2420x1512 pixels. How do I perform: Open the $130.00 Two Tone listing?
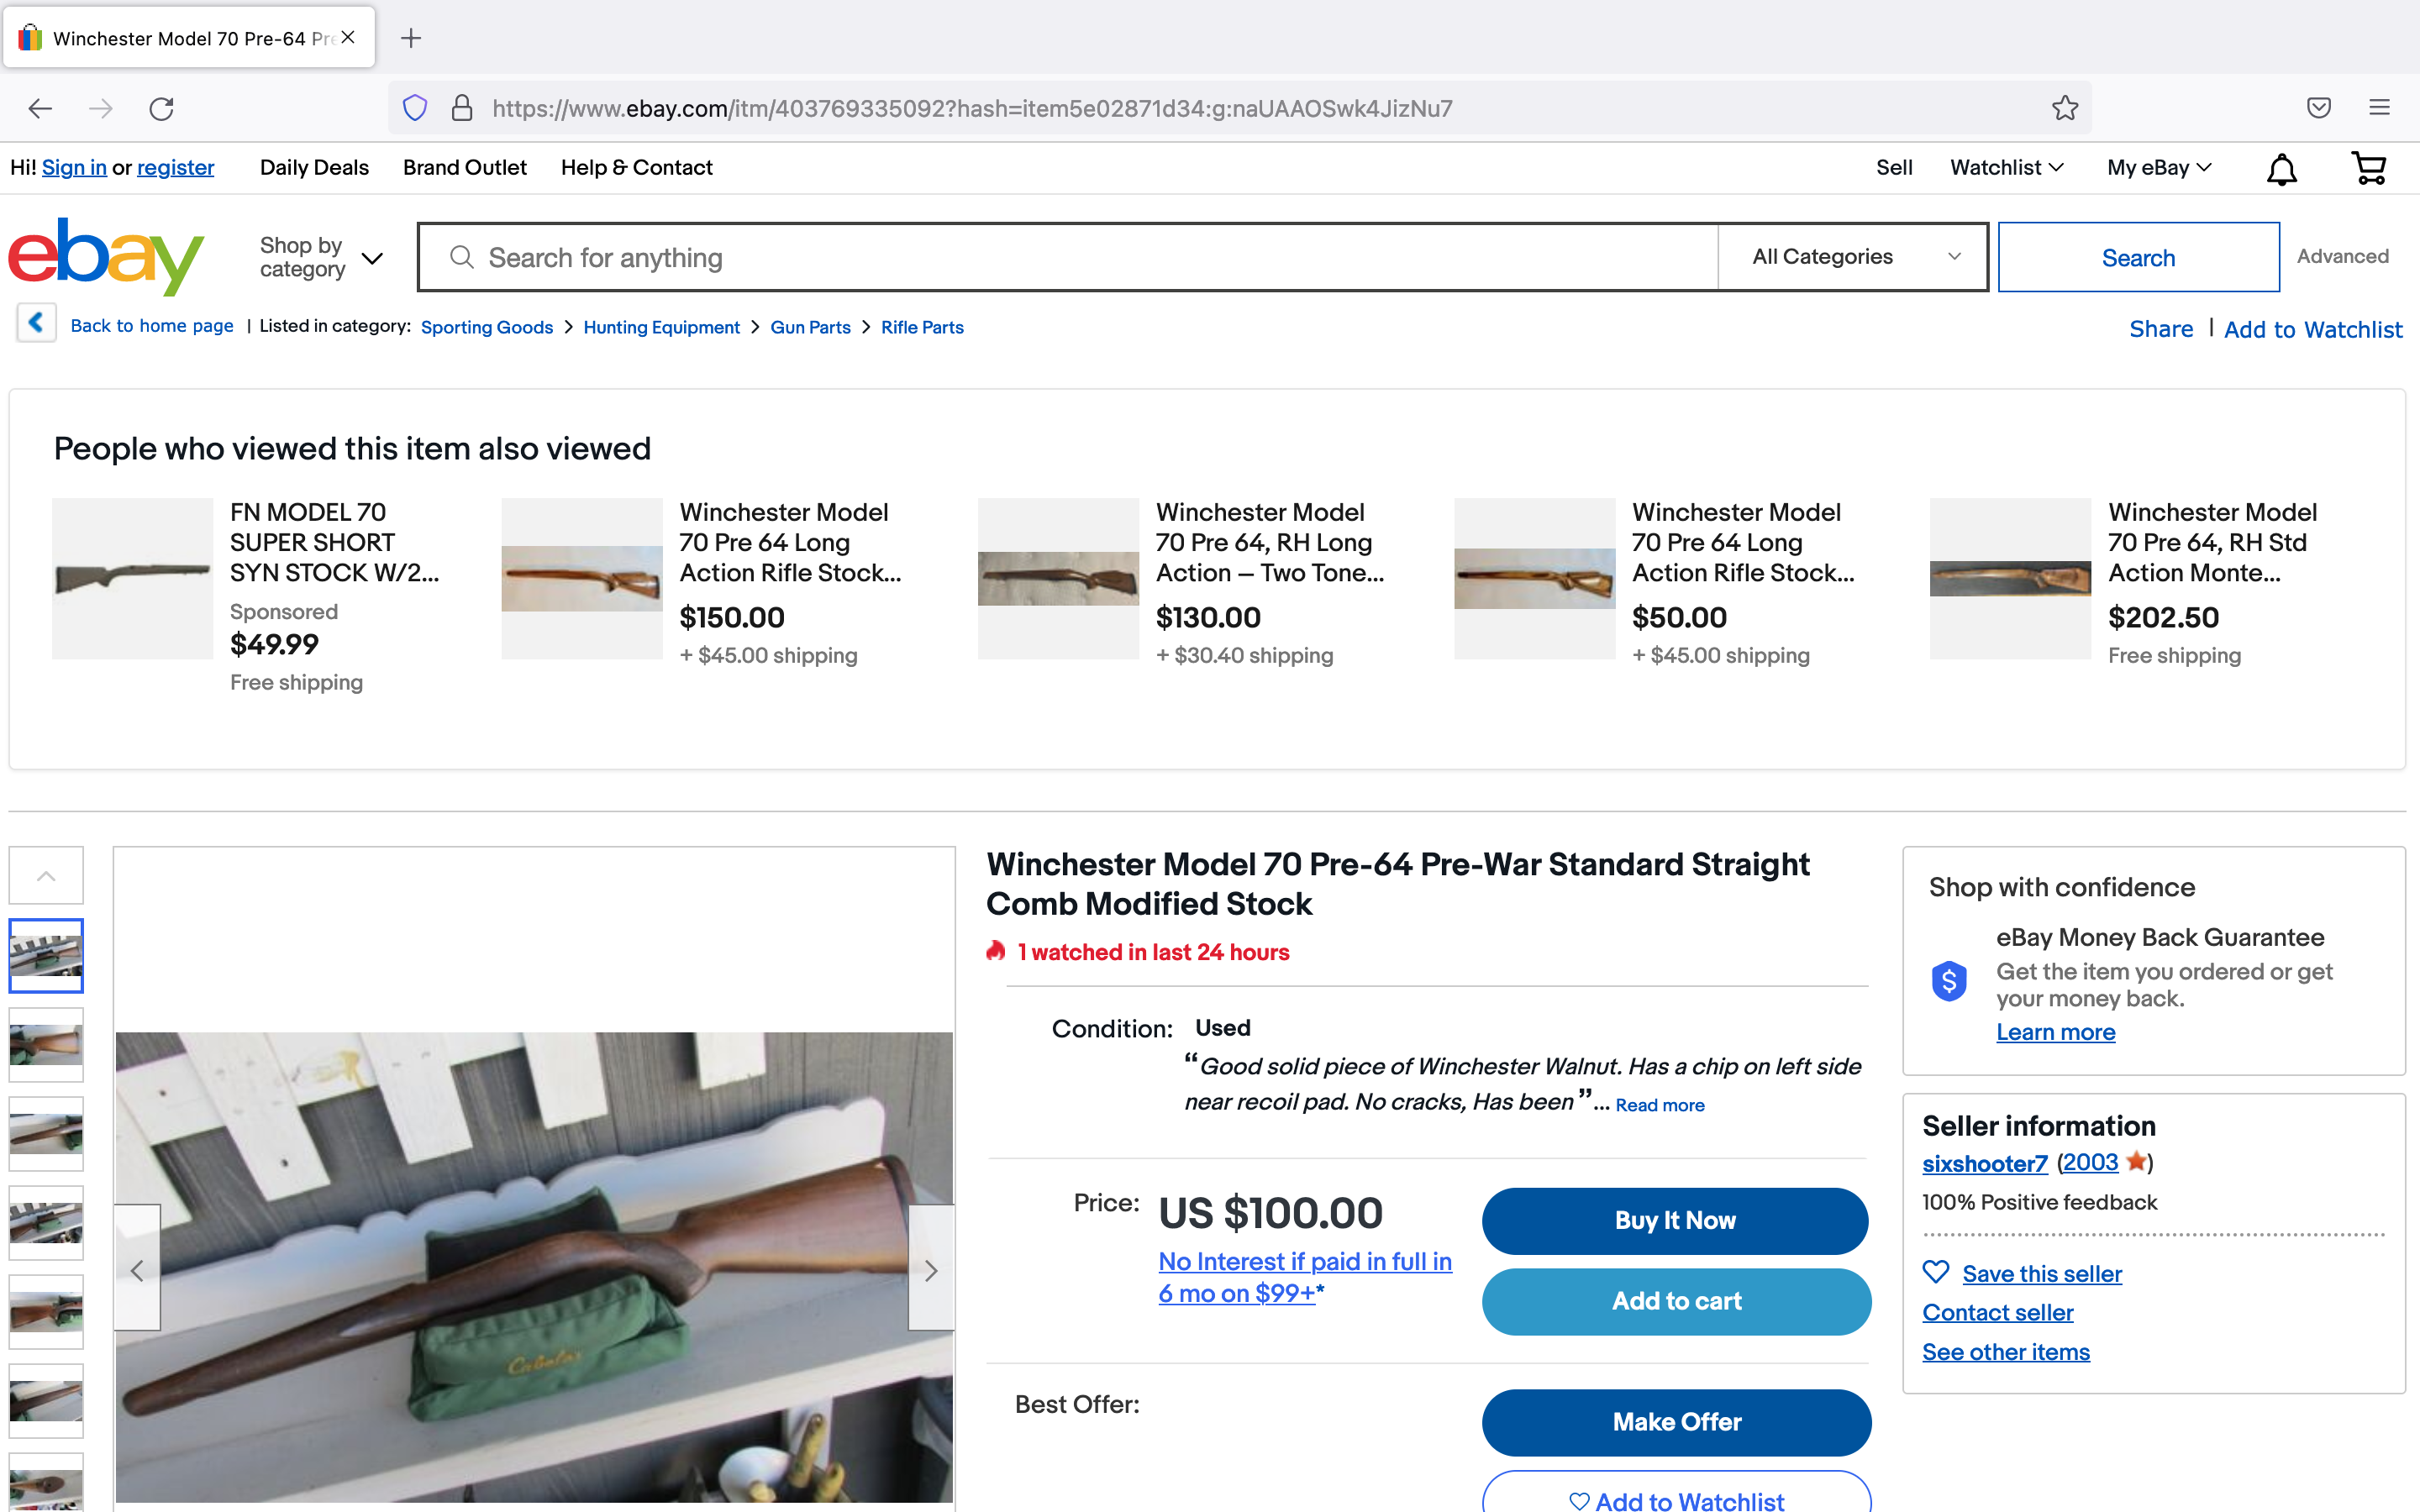click(x=1270, y=542)
